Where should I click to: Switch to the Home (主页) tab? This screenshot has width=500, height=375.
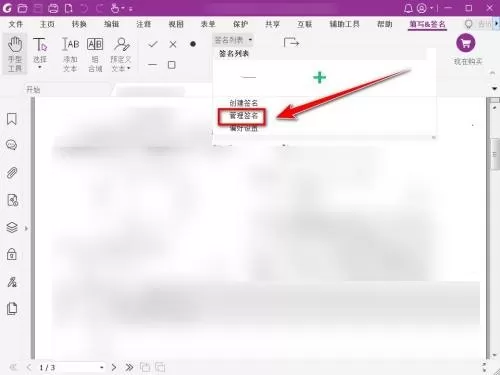click(x=47, y=24)
